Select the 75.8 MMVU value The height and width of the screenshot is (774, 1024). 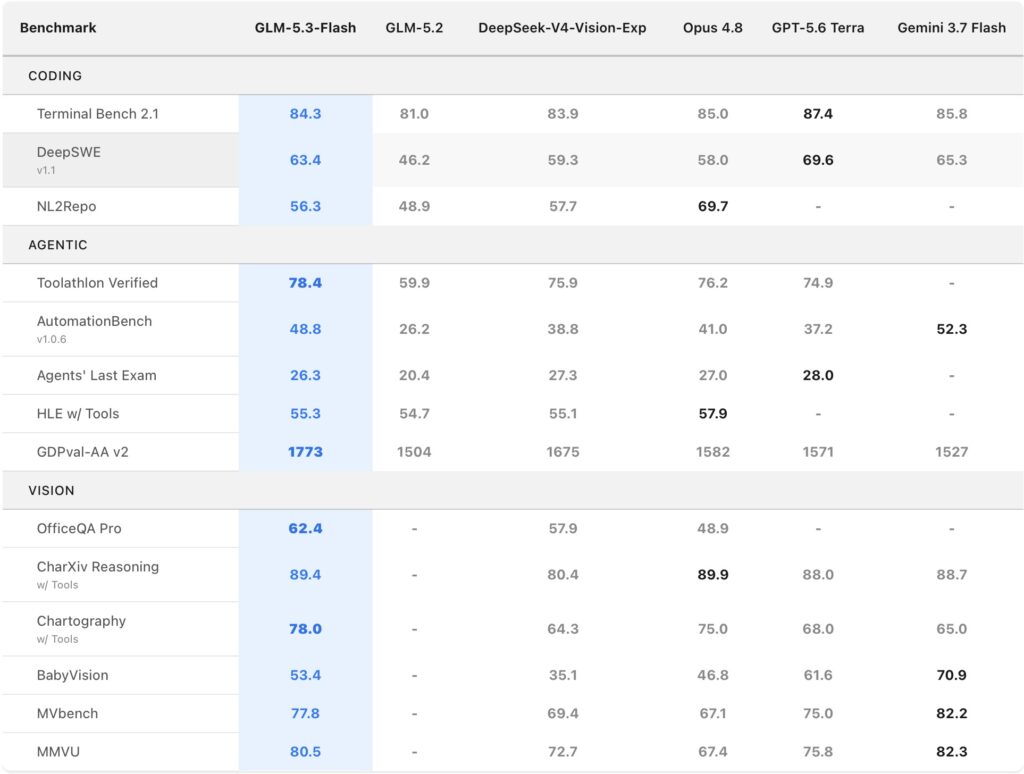click(818, 752)
